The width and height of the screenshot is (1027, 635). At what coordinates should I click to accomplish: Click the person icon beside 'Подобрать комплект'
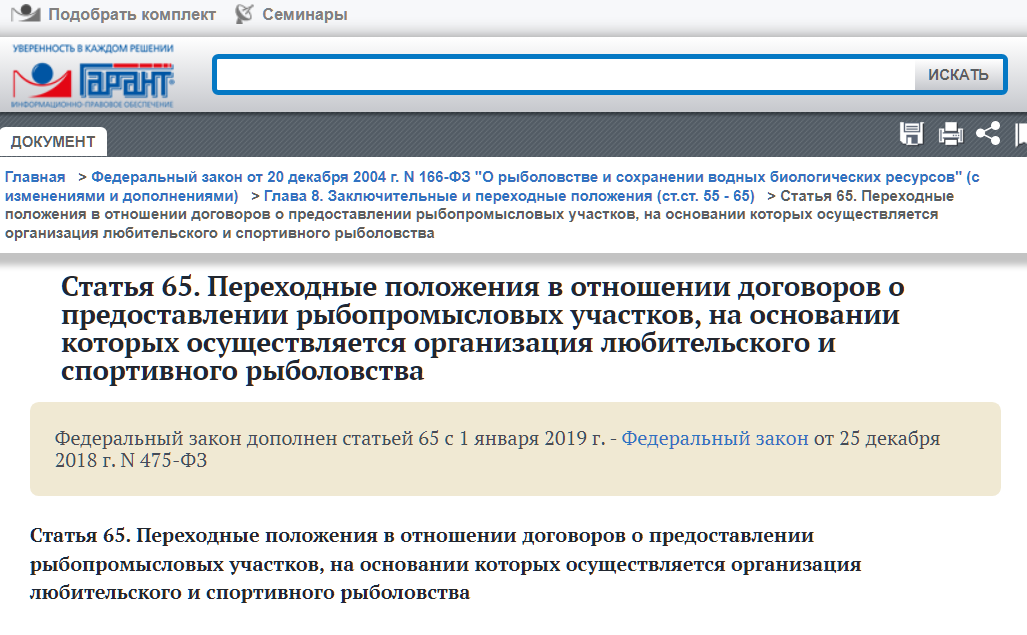point(26,13)
